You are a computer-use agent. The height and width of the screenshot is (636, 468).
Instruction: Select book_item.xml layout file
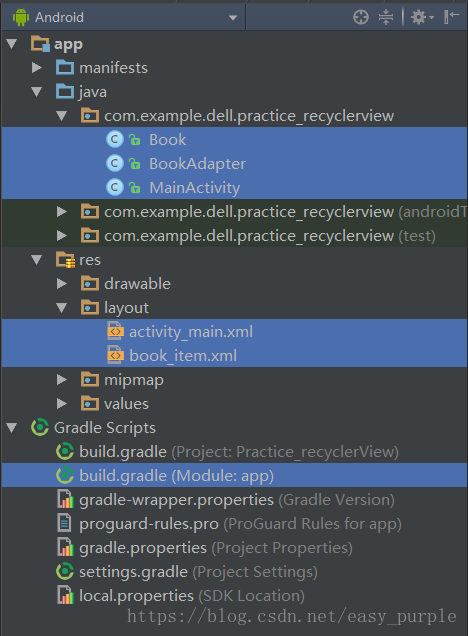(234, 356)
